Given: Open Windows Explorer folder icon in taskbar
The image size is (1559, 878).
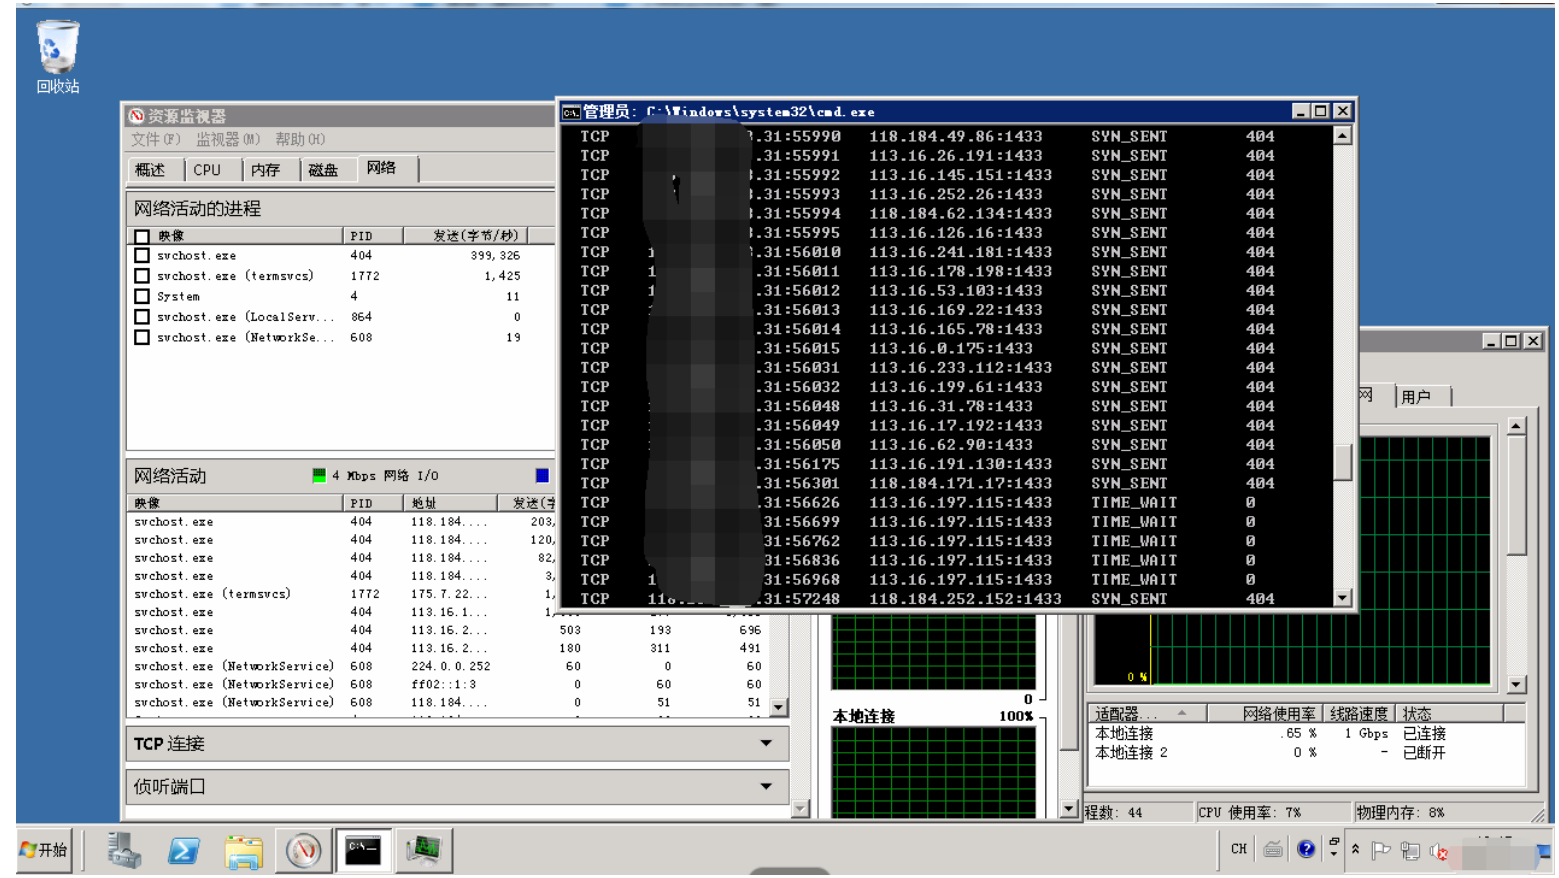Looking at the screenshot, I should click(x=243, y=850).
